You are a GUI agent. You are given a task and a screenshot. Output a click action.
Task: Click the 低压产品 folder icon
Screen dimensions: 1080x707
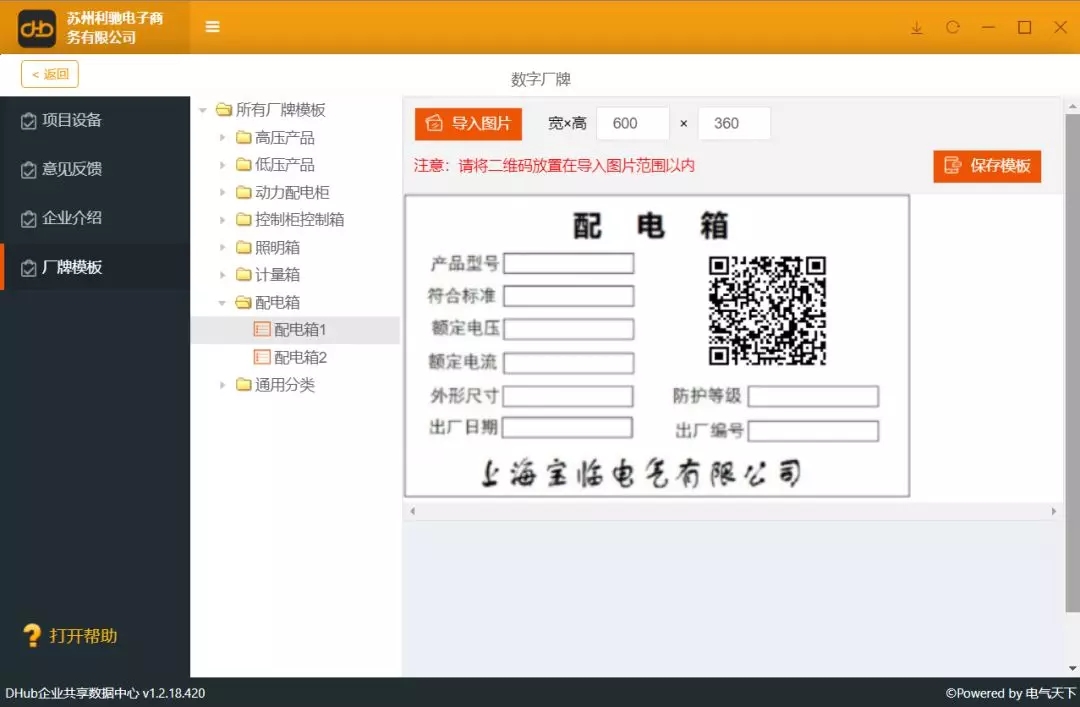(x=243, y=164)
